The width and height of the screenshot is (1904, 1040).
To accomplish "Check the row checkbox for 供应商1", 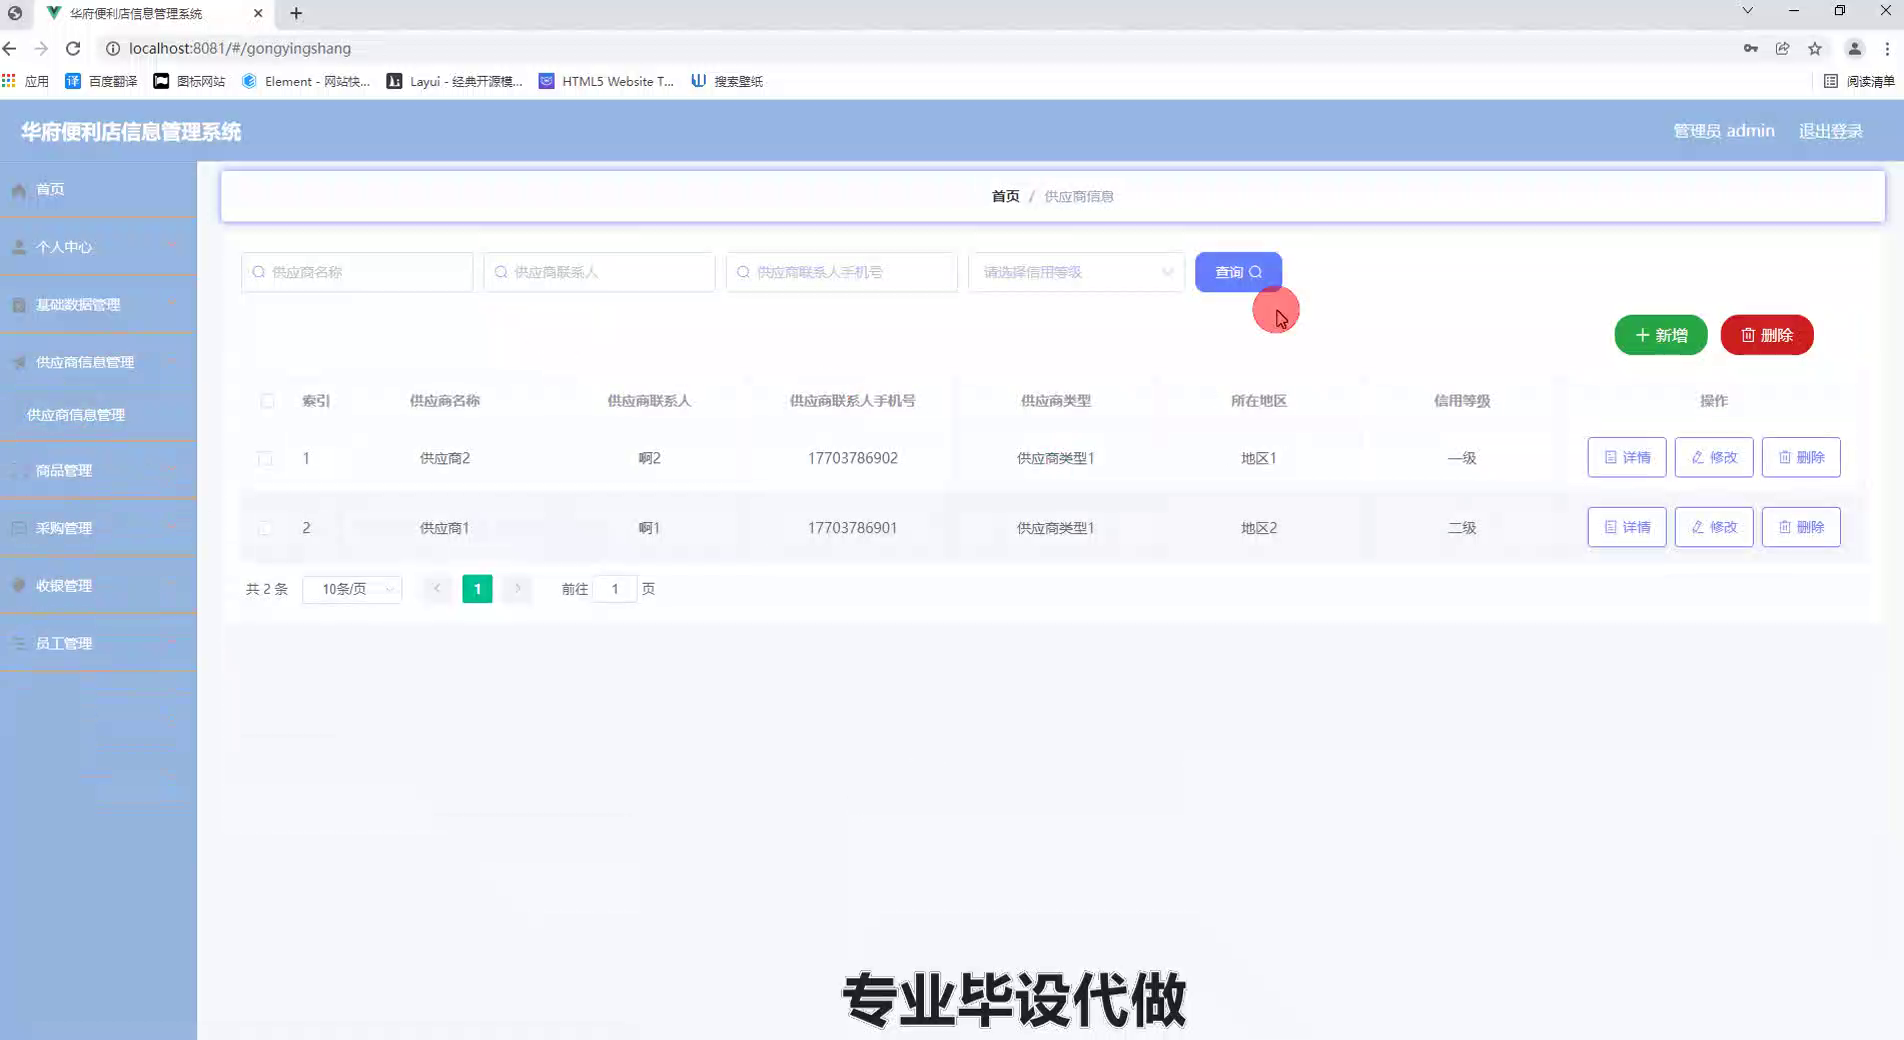I will [265, 528].
